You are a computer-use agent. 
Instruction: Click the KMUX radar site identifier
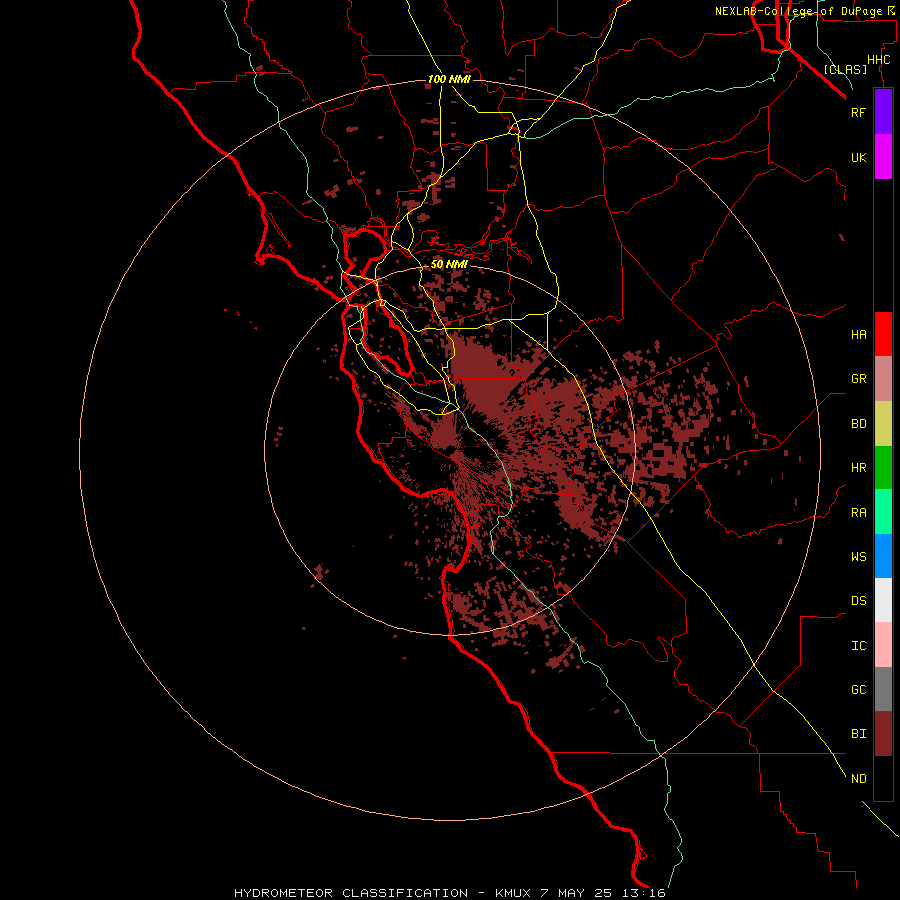[513, 893]
